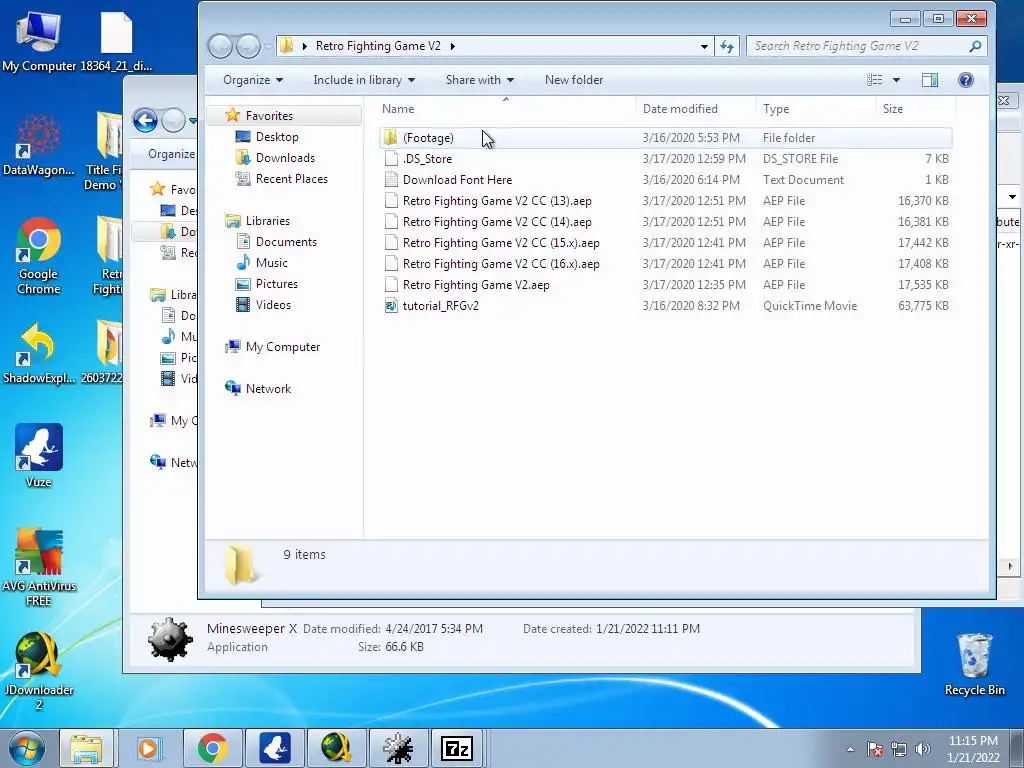Screen dimensions: 1024x768
Task: Open Vuze from the taskbar
Action: click(x=275, y=748)
